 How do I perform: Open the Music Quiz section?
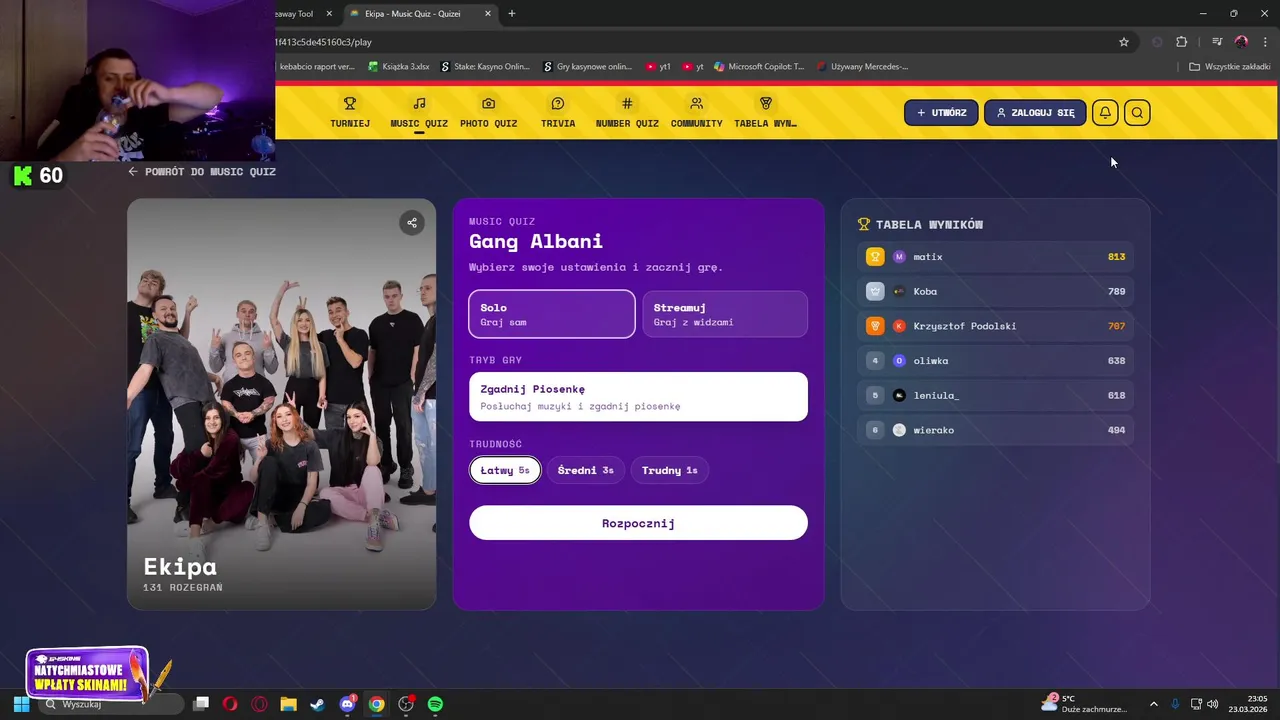coord(419,112)
